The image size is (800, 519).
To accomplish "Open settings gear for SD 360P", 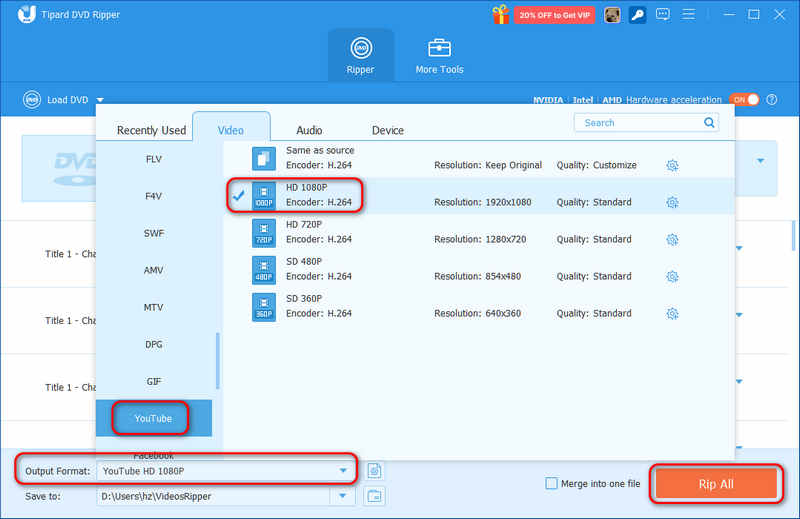I will click(x=672, y=313).
